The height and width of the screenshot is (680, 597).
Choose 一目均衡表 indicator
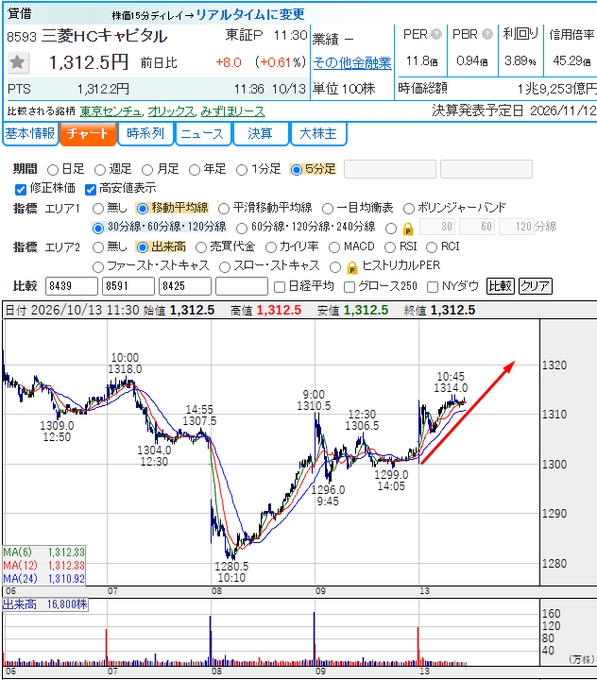pos(327,209)
